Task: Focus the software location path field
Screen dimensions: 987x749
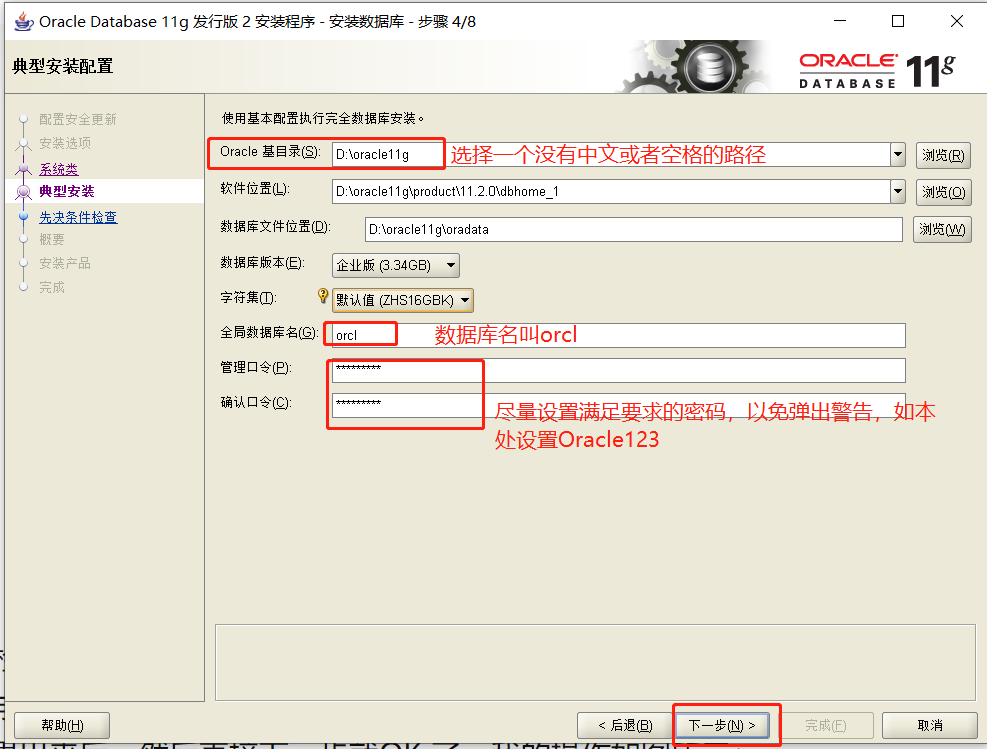Action: pos(611,191)
